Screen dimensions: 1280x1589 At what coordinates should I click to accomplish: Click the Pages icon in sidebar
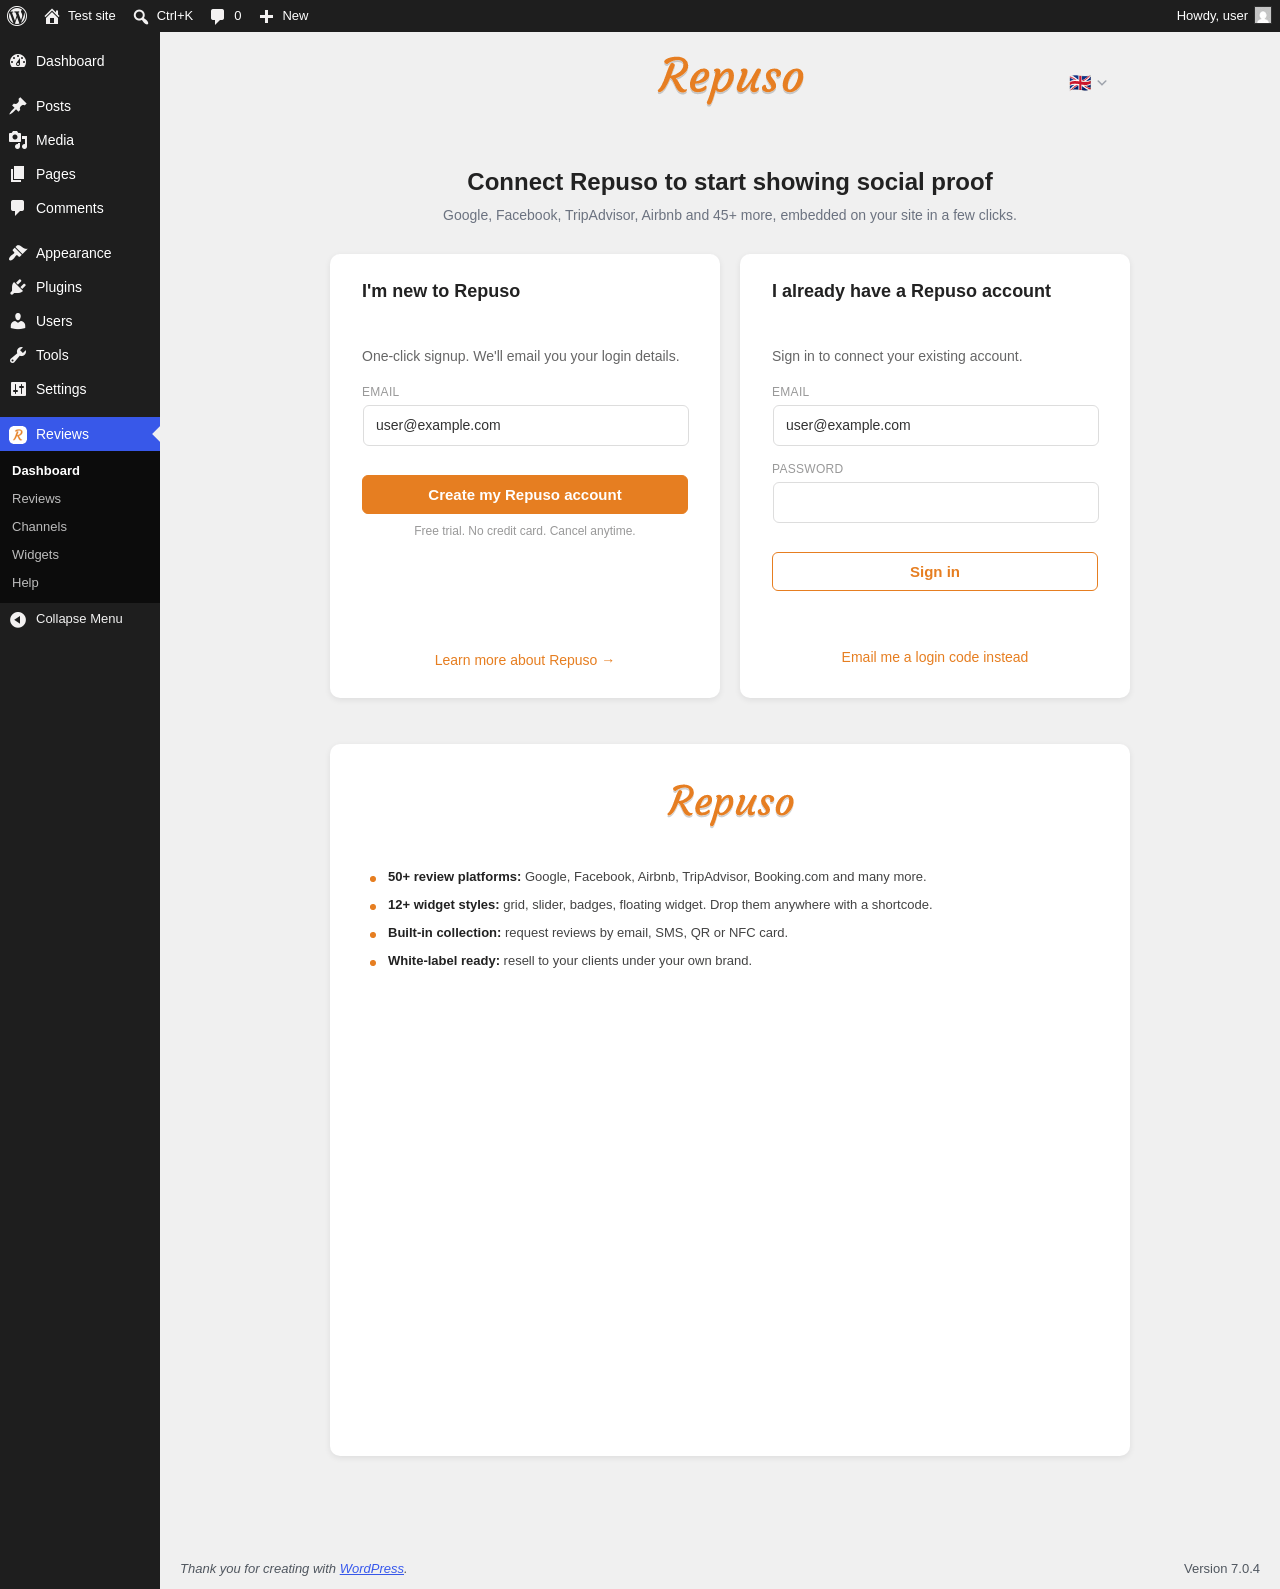pyautogui.click(x=18, y=174)
